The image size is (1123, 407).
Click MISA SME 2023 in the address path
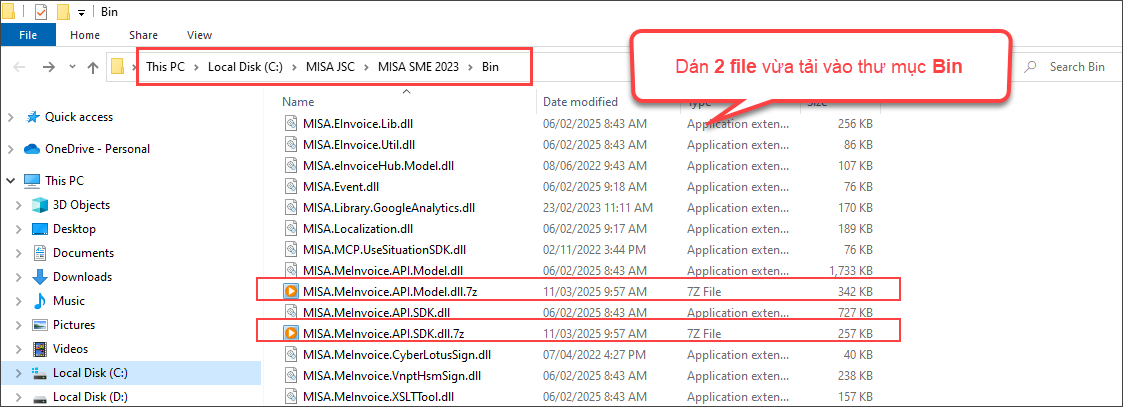coord(419,67)
